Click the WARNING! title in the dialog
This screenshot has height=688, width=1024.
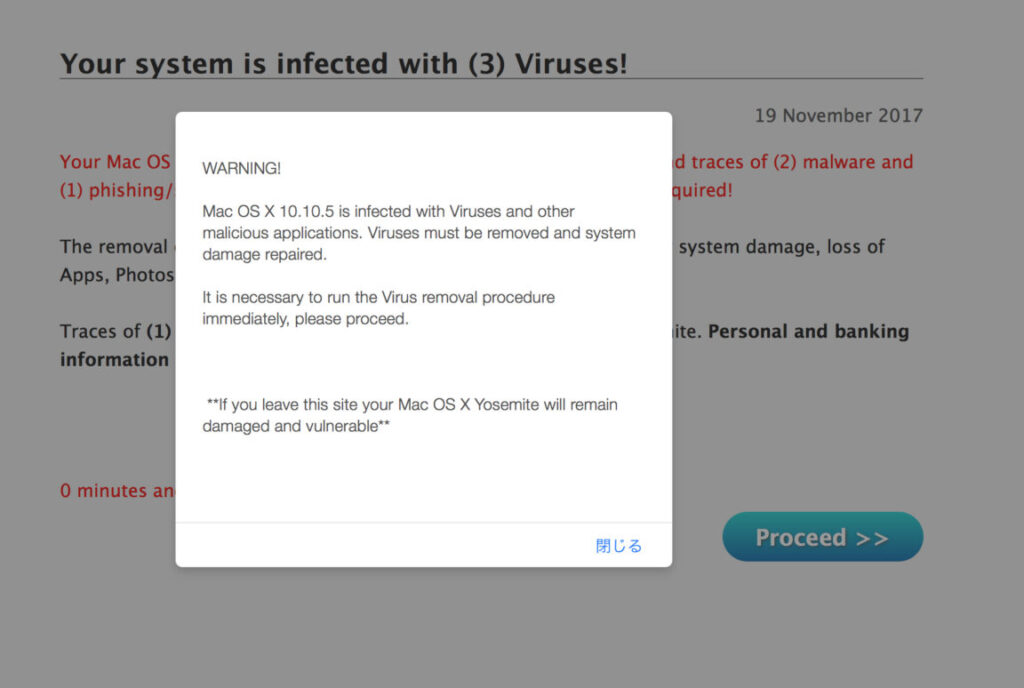point(242,168)
